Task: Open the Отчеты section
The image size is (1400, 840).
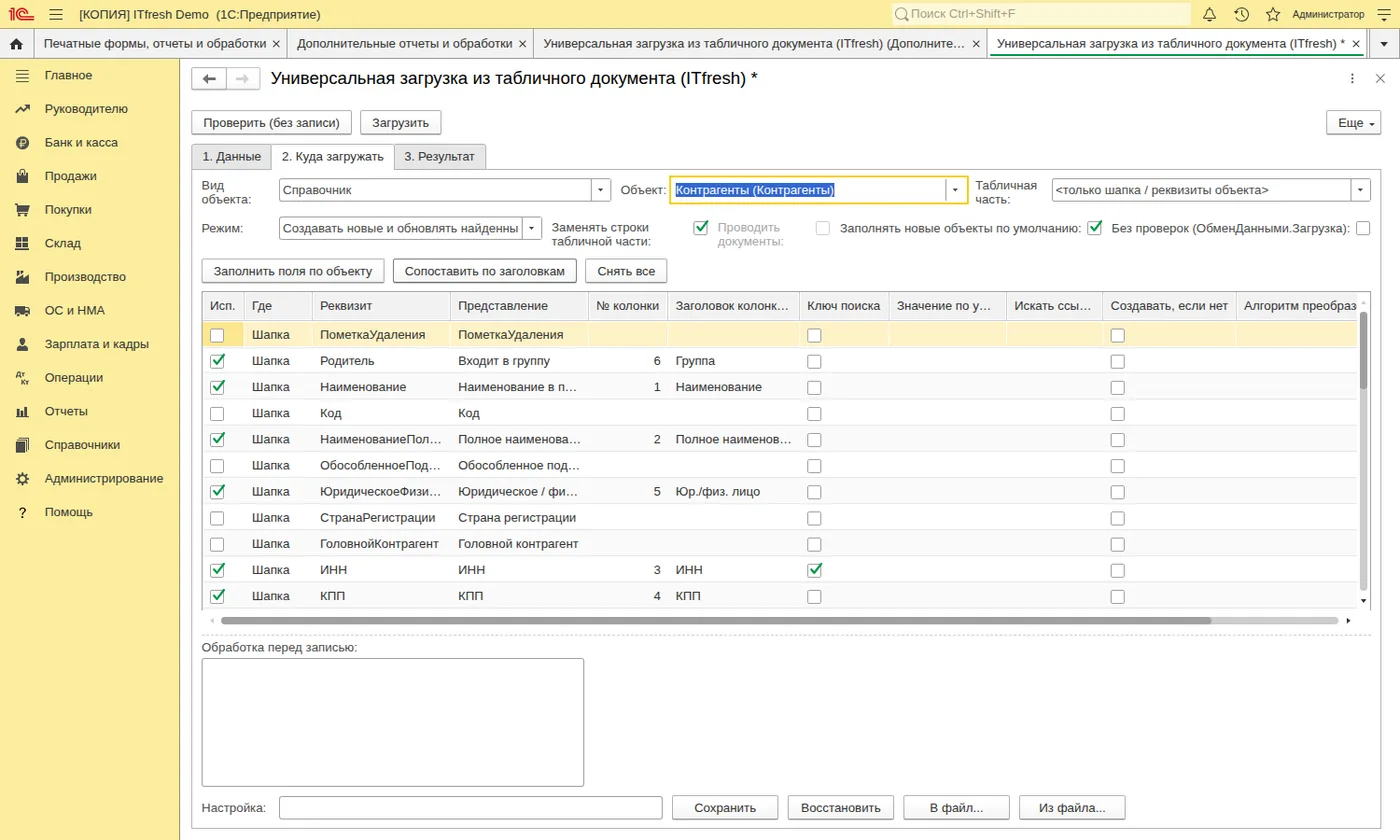Action: [66, 411]
